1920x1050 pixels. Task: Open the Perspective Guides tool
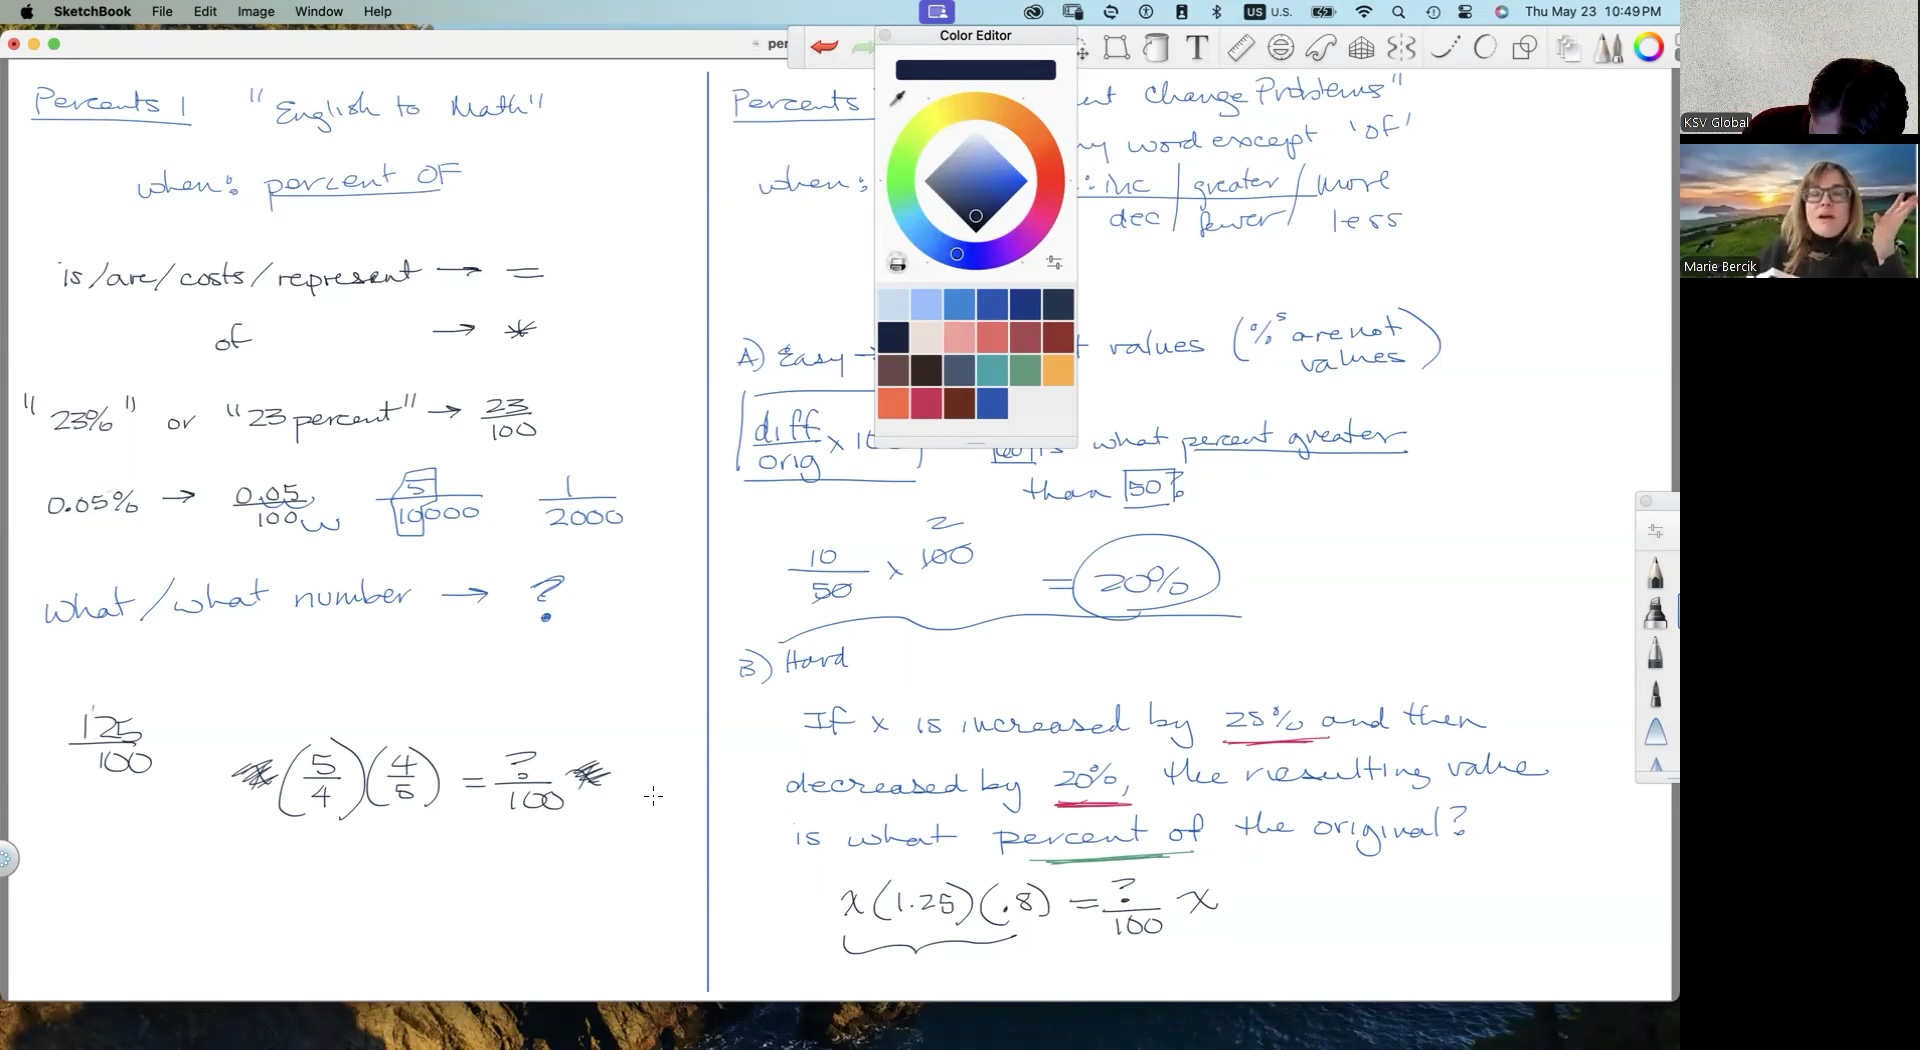coord(1361,47)
